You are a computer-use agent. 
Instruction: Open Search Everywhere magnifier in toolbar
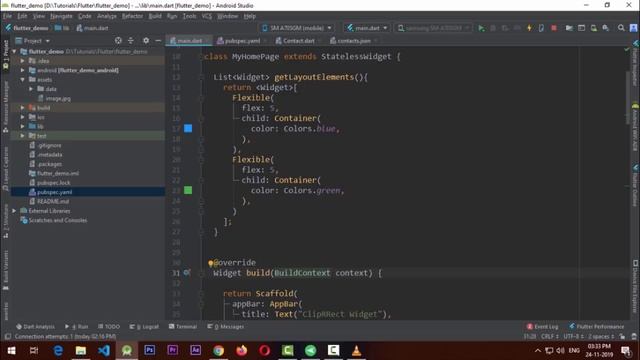(621, 28)
